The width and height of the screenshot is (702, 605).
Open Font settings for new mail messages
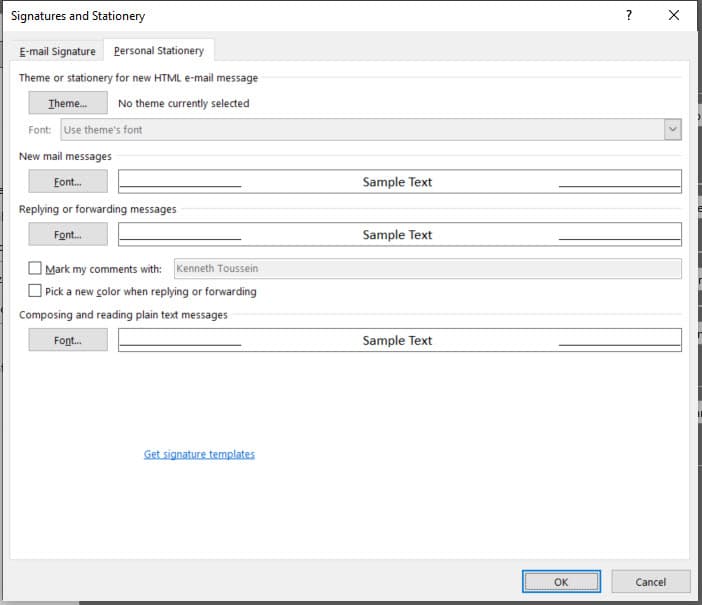click(x=68, y=182)
